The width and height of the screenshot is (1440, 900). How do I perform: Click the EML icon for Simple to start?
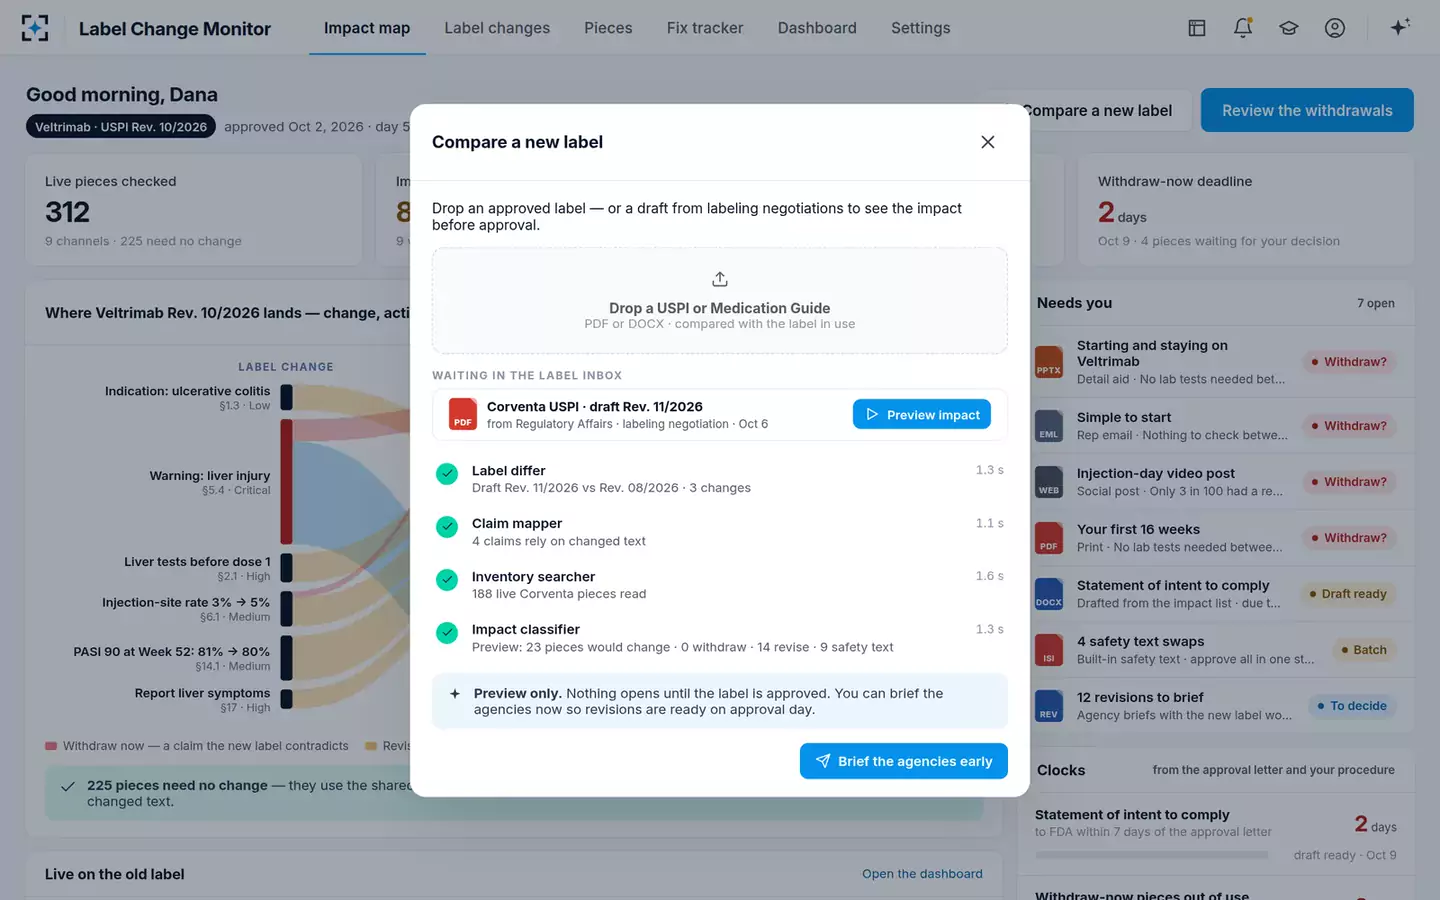(x=1049, y=426)
